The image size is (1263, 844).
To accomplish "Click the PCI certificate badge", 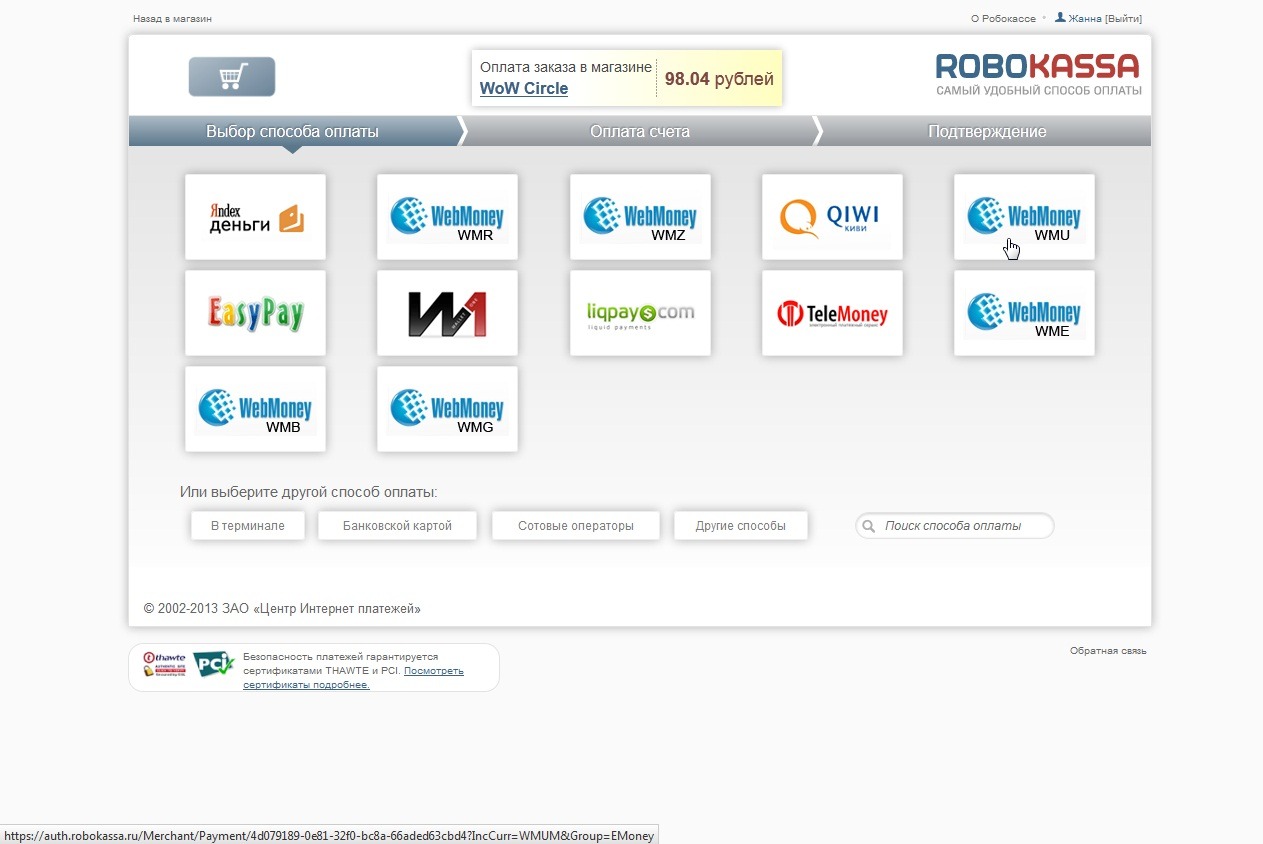I will point(213,664).
